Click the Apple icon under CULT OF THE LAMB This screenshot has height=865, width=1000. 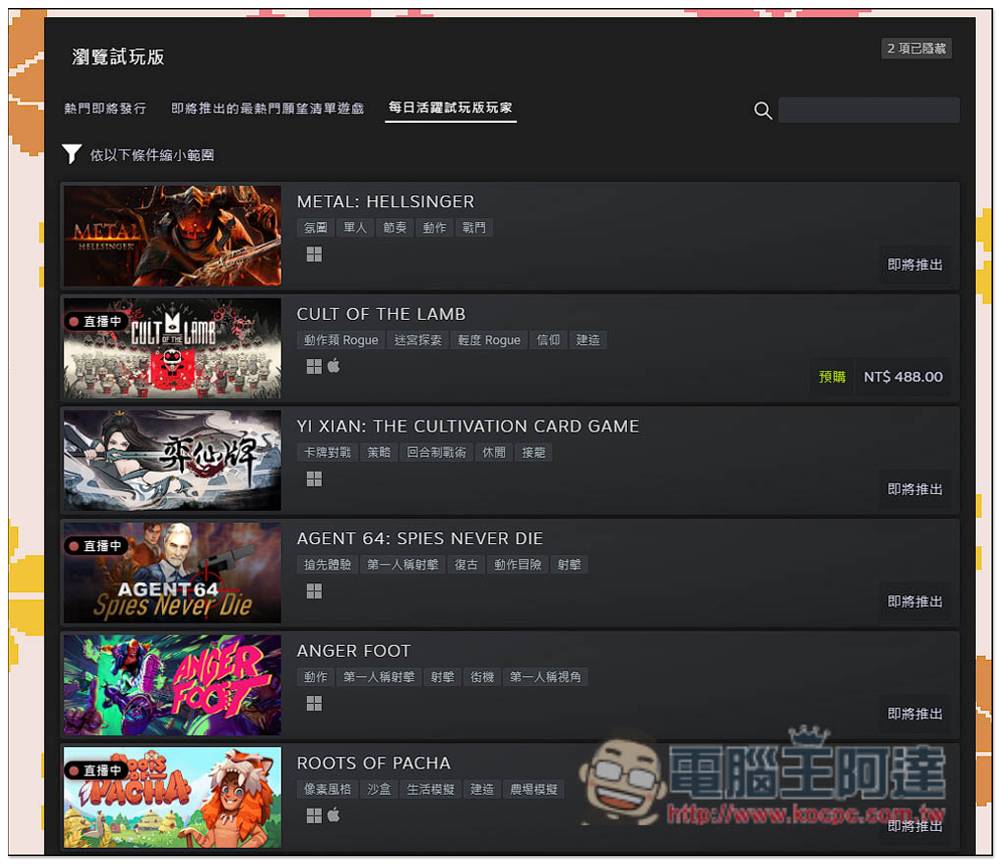coord(334,366)
